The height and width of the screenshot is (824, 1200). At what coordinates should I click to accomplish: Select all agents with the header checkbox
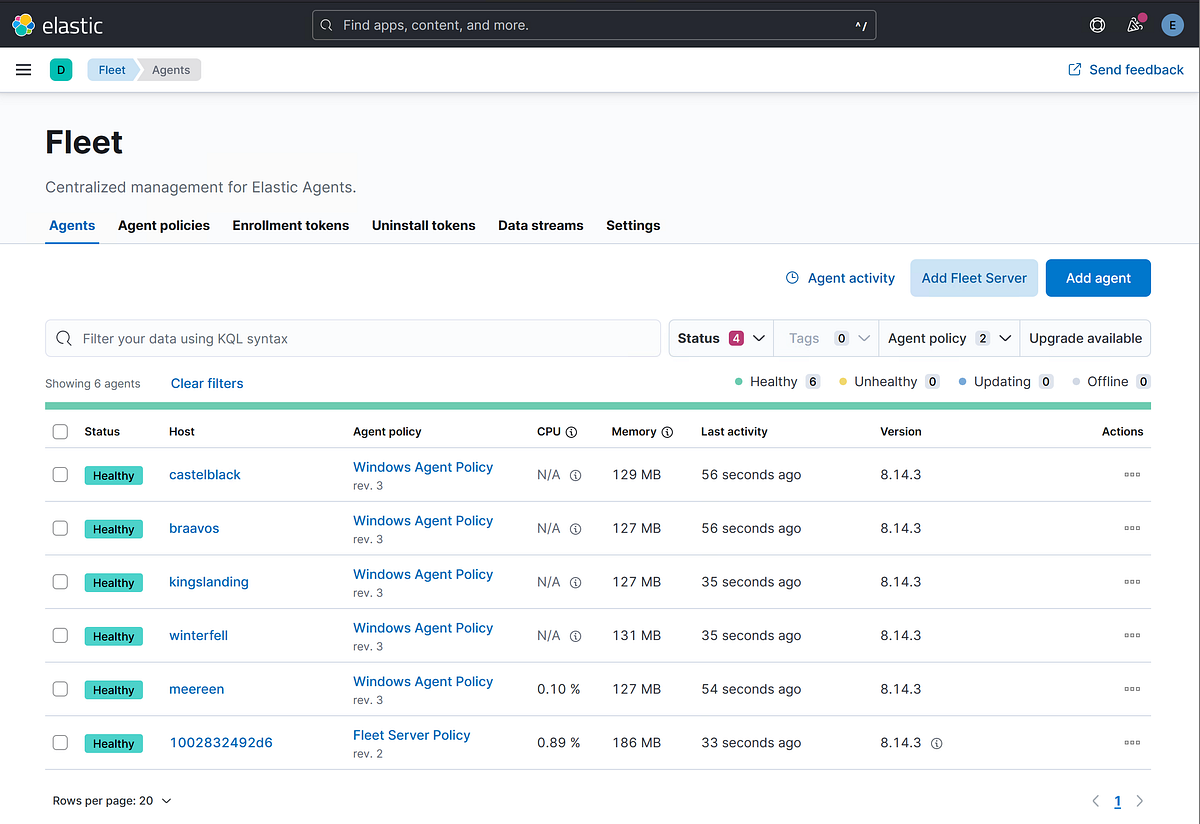60,431
